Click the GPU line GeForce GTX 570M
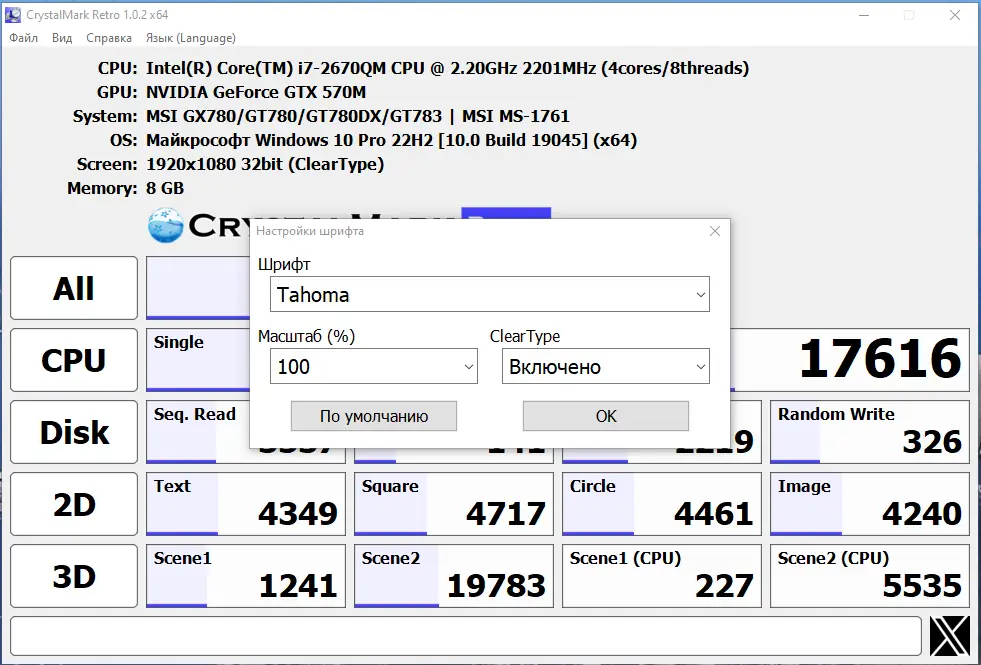981x665 pixels. point(256,92)
